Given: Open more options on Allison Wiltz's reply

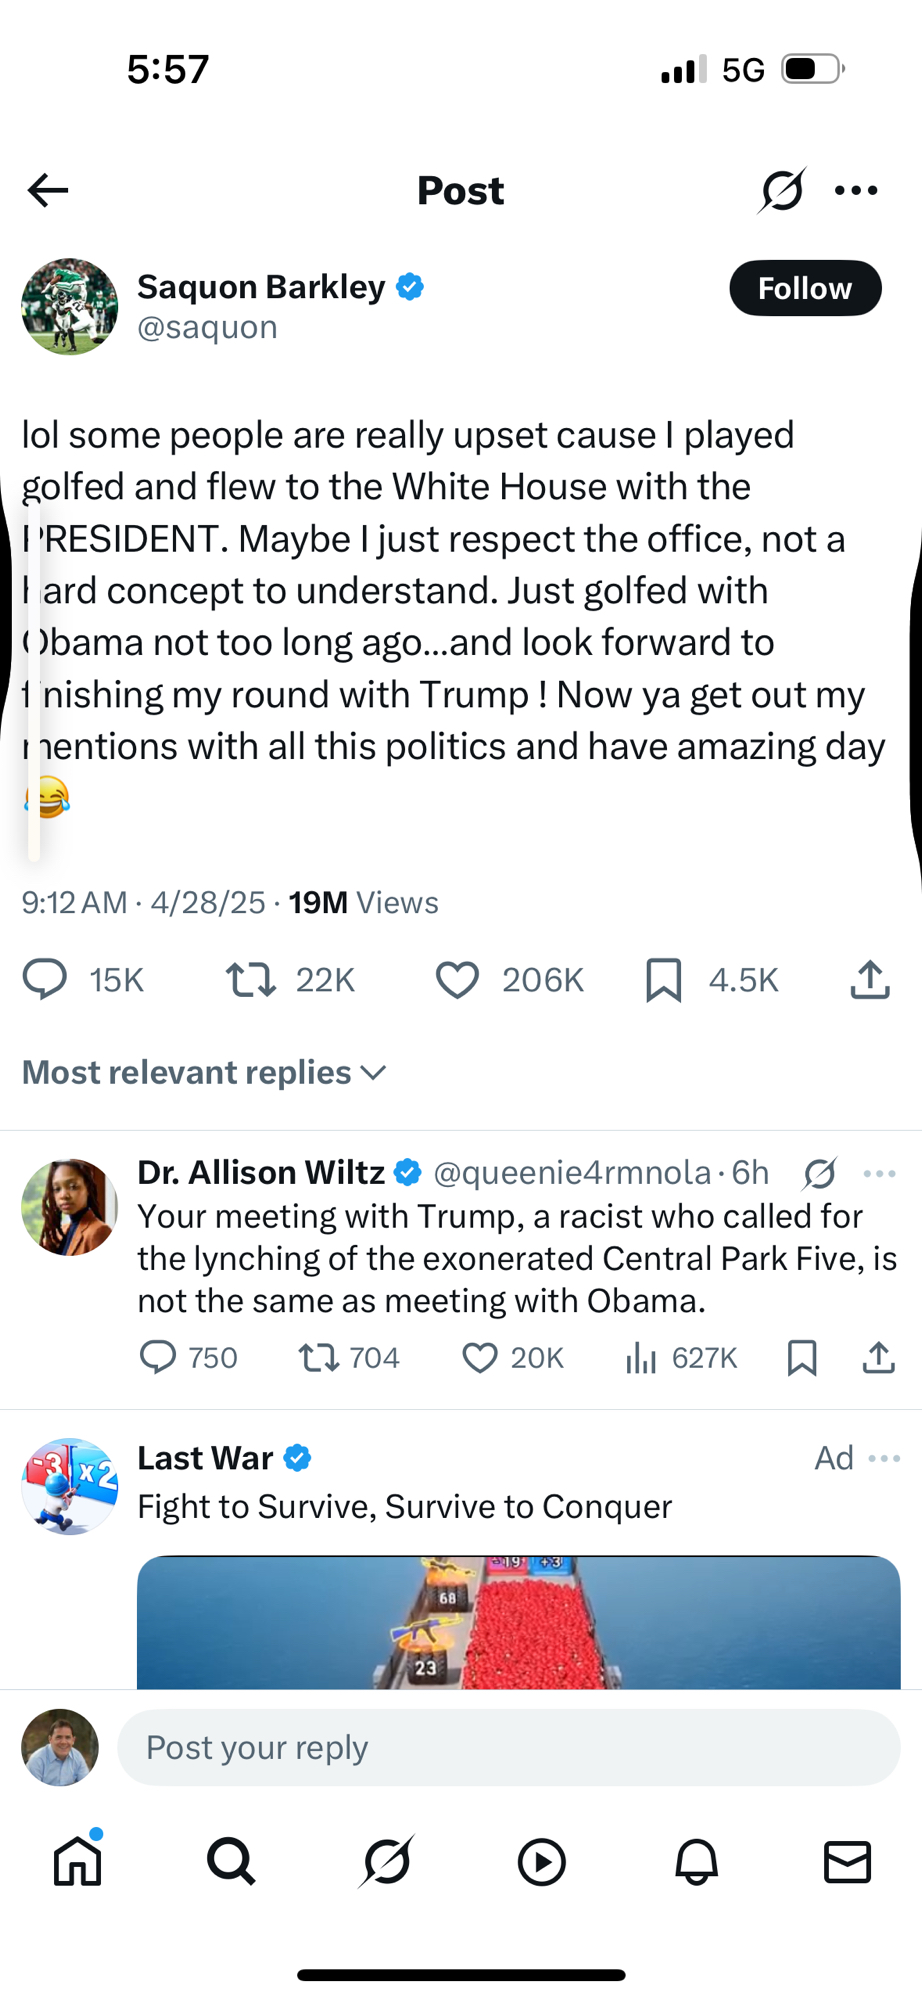Looking at the screenshot, I should [879, 1173].
